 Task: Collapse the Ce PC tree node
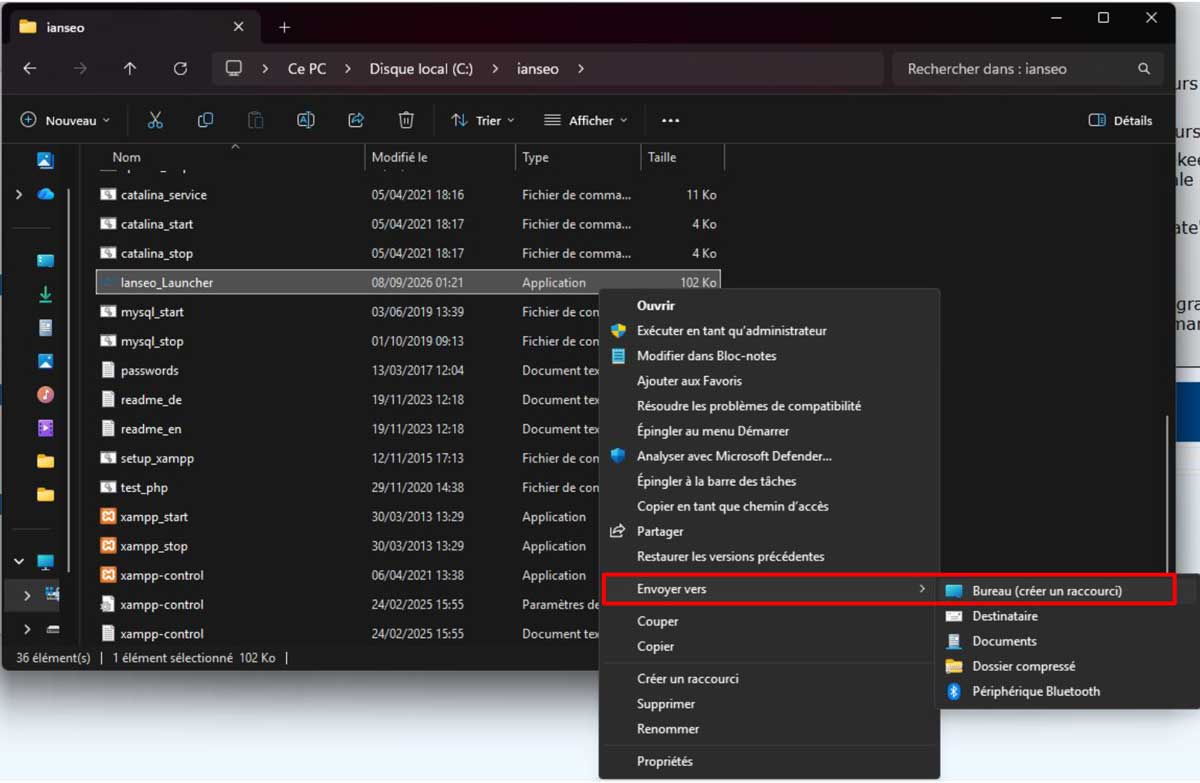[19, 562]
